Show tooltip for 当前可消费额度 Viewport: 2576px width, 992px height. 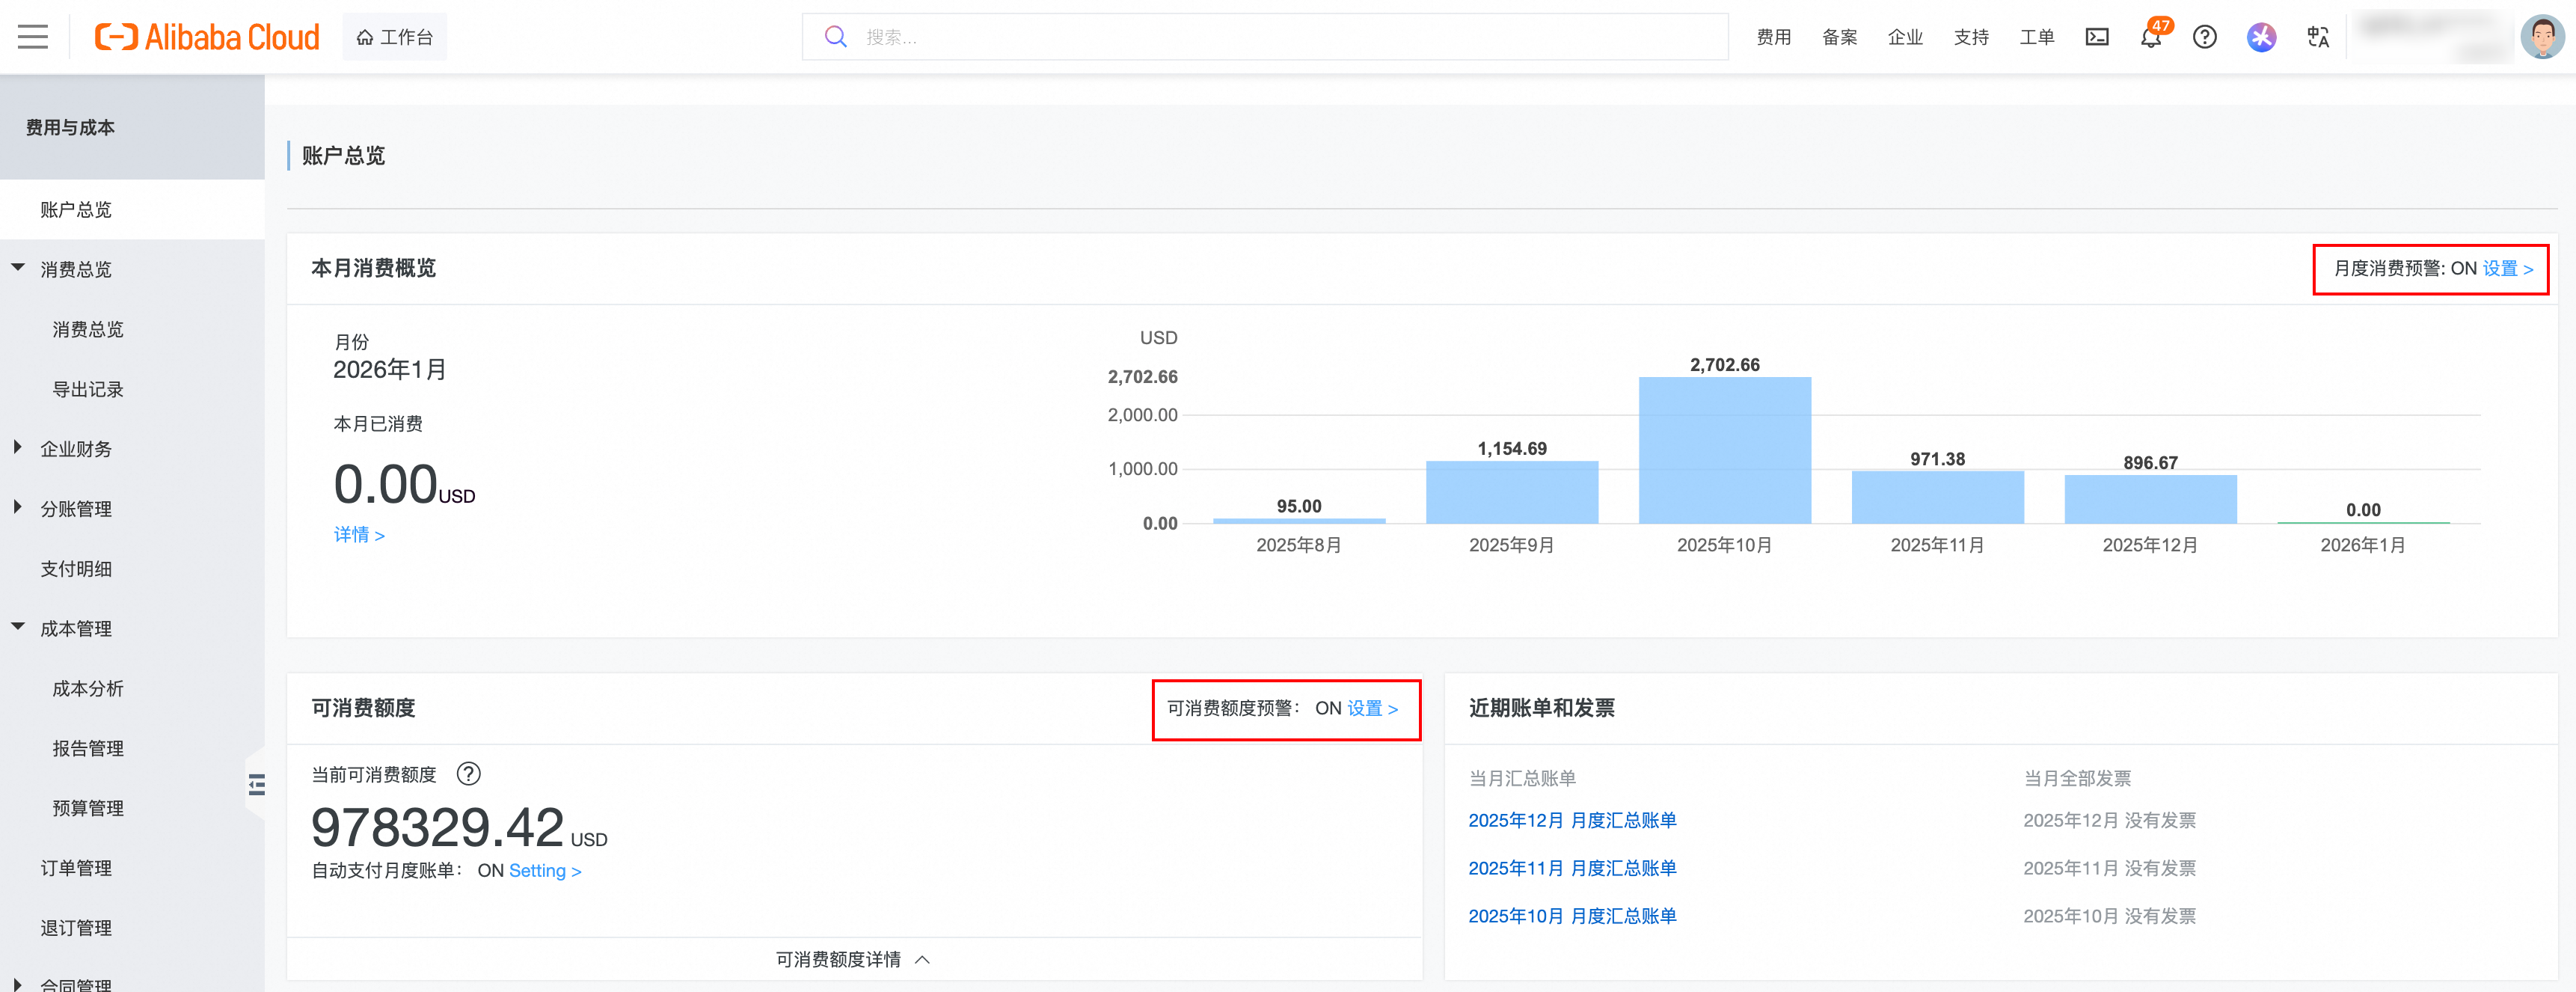click(468, 774)
